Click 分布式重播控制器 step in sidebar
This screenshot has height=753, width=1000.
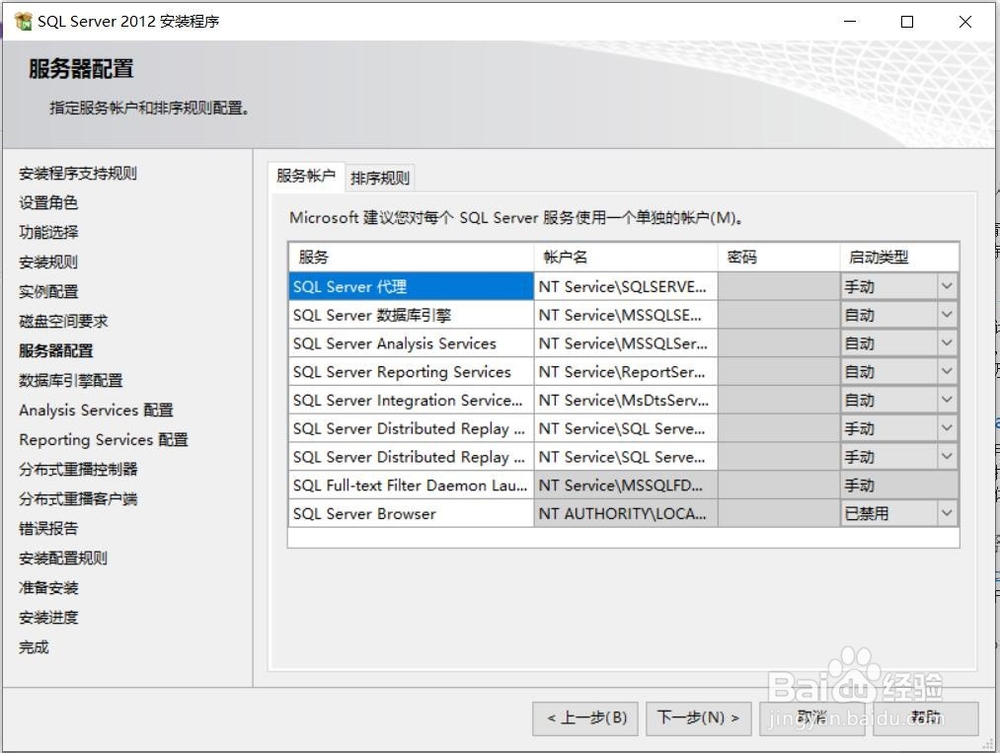(78, 469)
